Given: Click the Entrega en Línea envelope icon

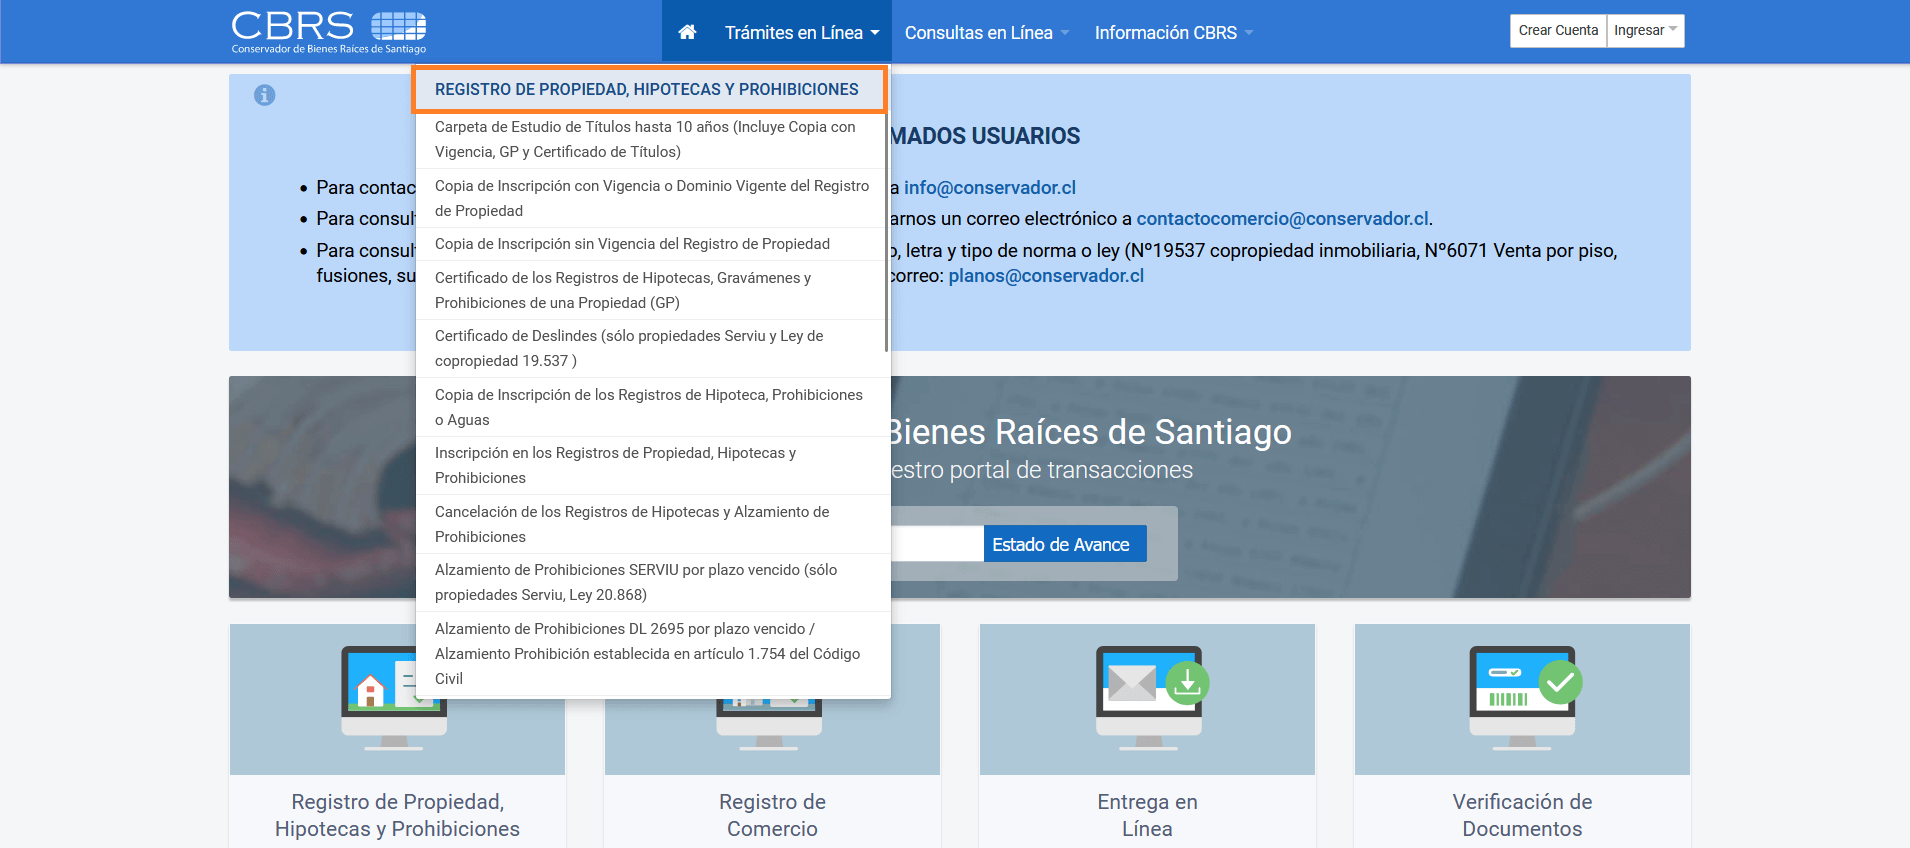Looking at the screenshot, I should pyautogui.click(x=1149, y=690).
